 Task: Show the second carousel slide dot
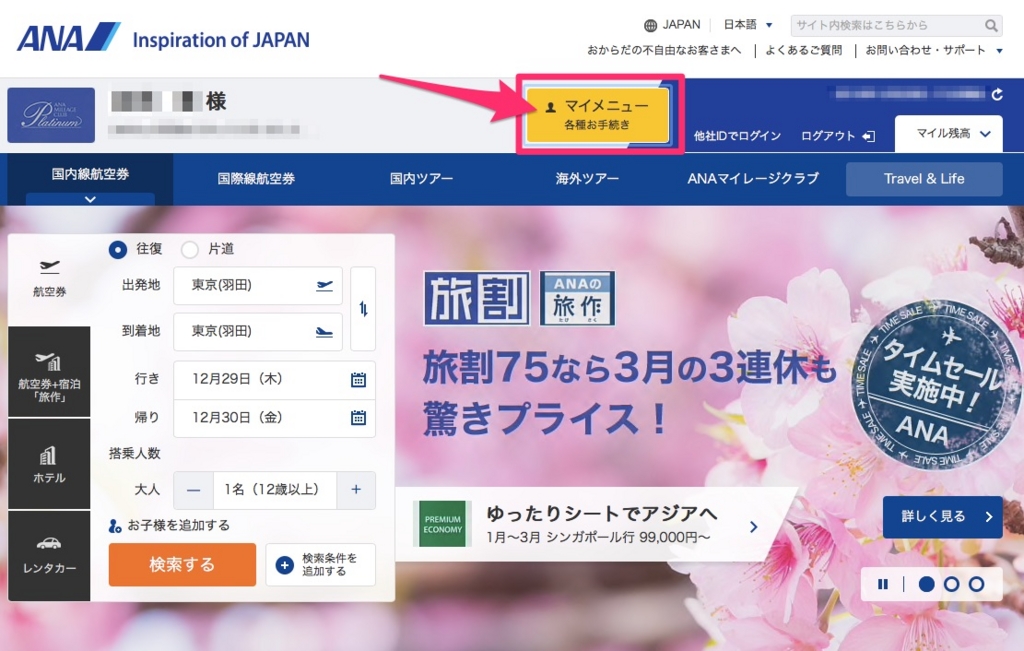(952, 584)
